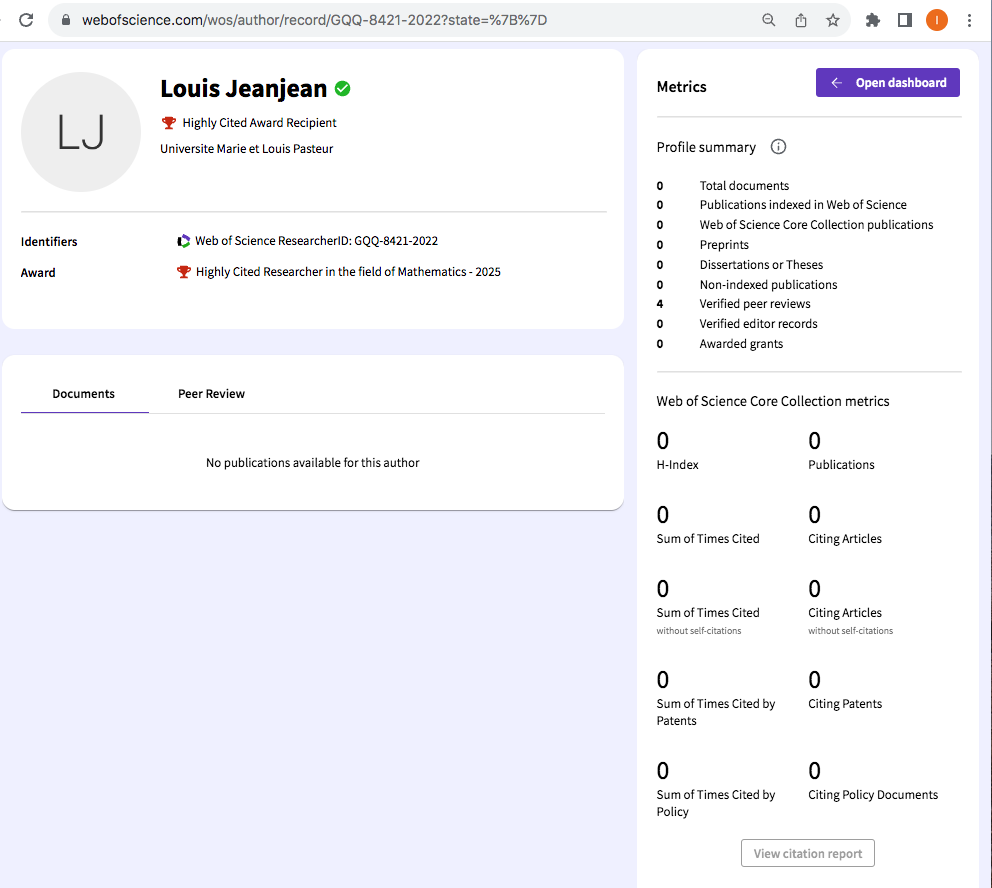Click the Profile summary info icon
Screen dimensions: 992x888
(778, 147)
